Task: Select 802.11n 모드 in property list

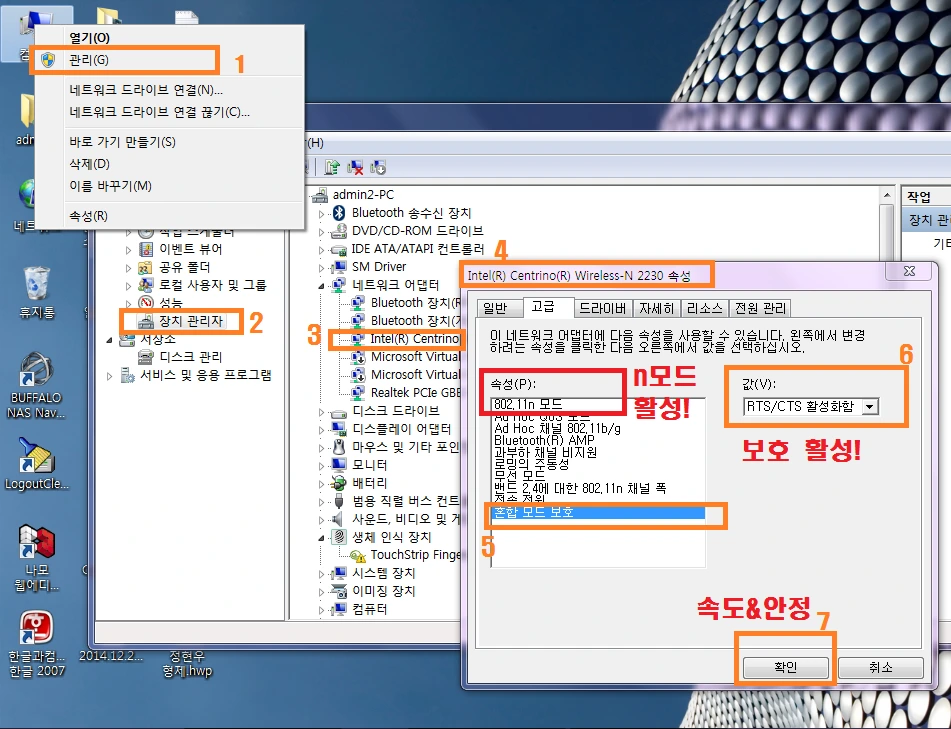Action: pyautogui.click(x=528, y=404)
